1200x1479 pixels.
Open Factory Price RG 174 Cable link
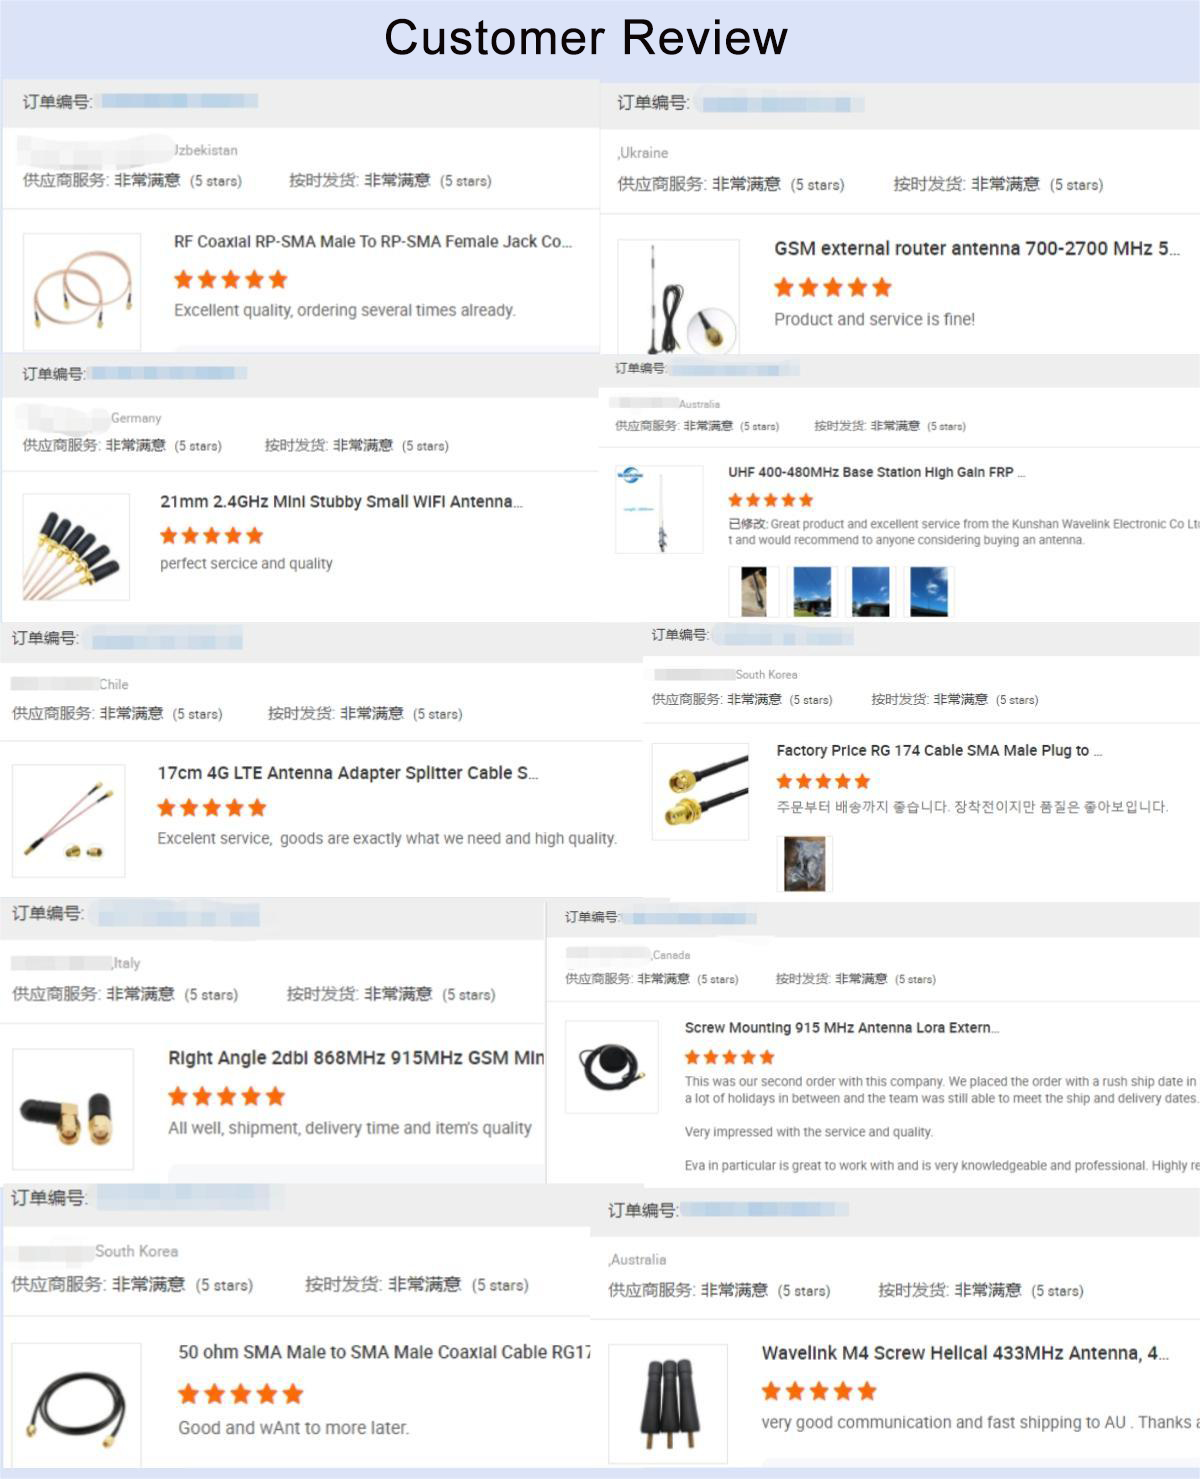(939, 750)
